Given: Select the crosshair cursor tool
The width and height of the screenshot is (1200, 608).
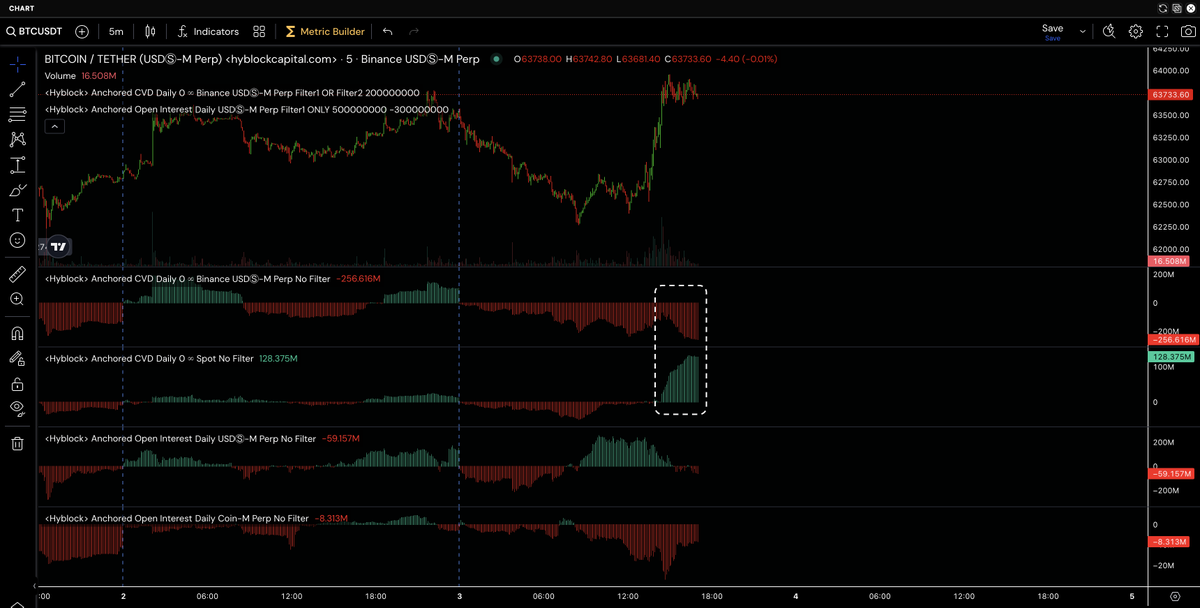Looking at the screenshot, I should [17, 65].
